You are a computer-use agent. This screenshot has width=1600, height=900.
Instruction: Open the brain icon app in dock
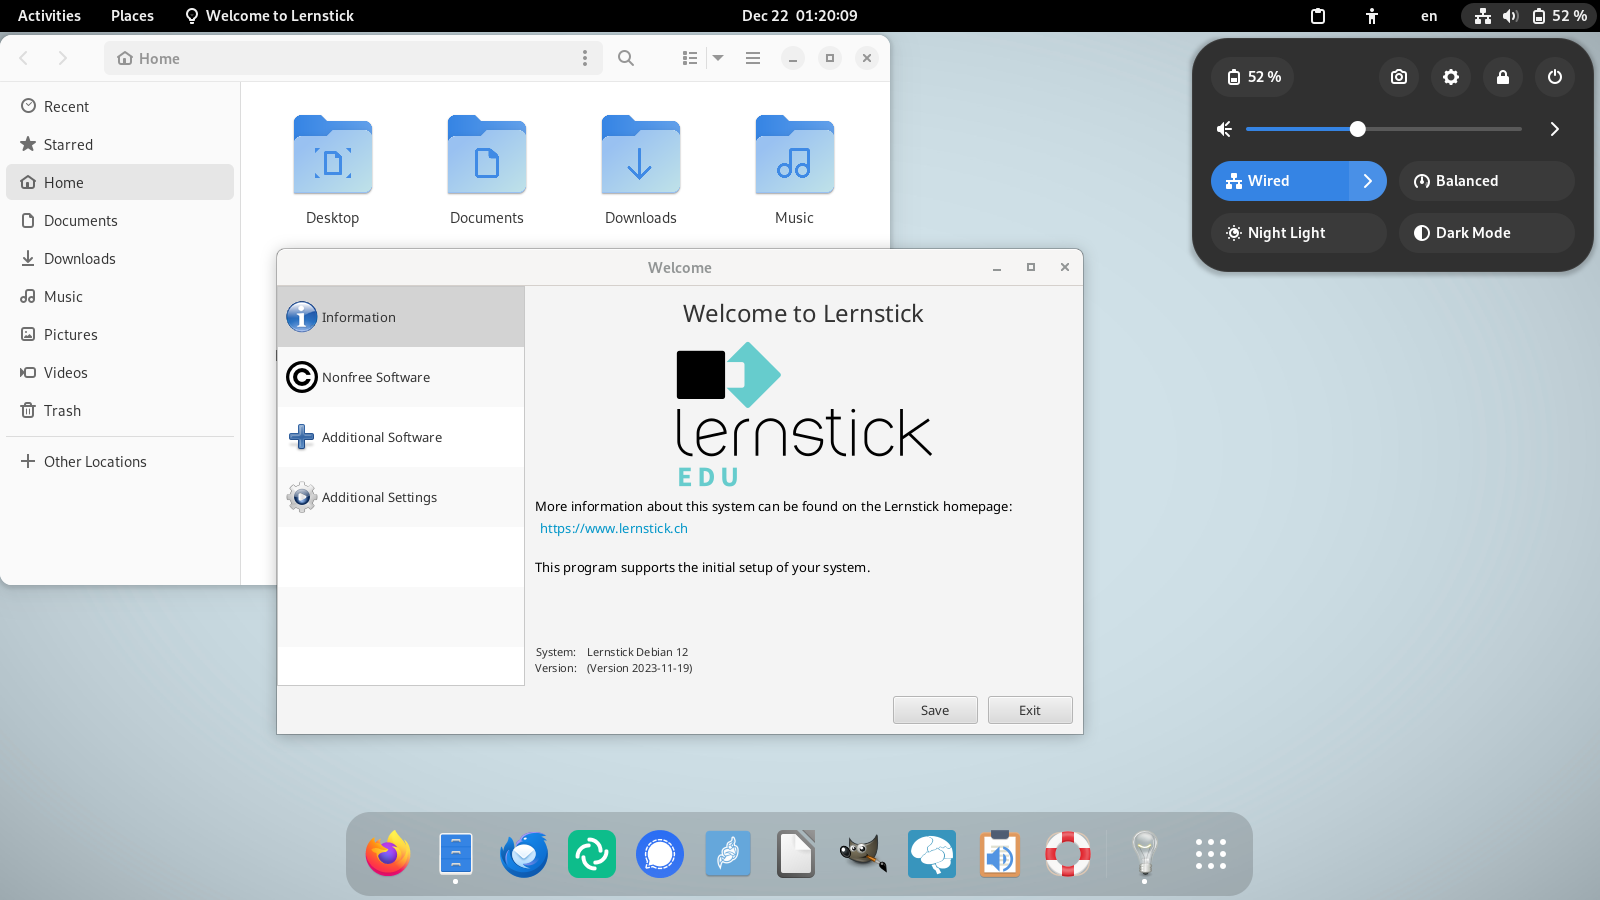[932, 854]
